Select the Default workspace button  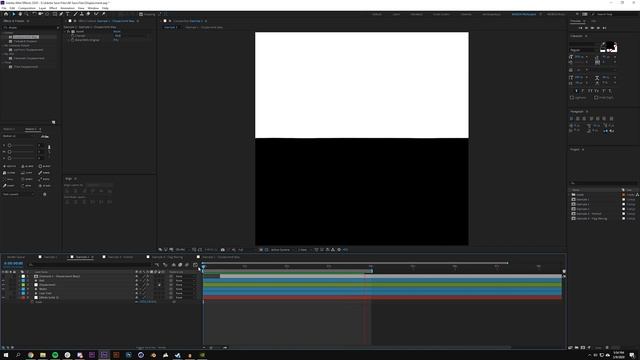coord(377,14)
